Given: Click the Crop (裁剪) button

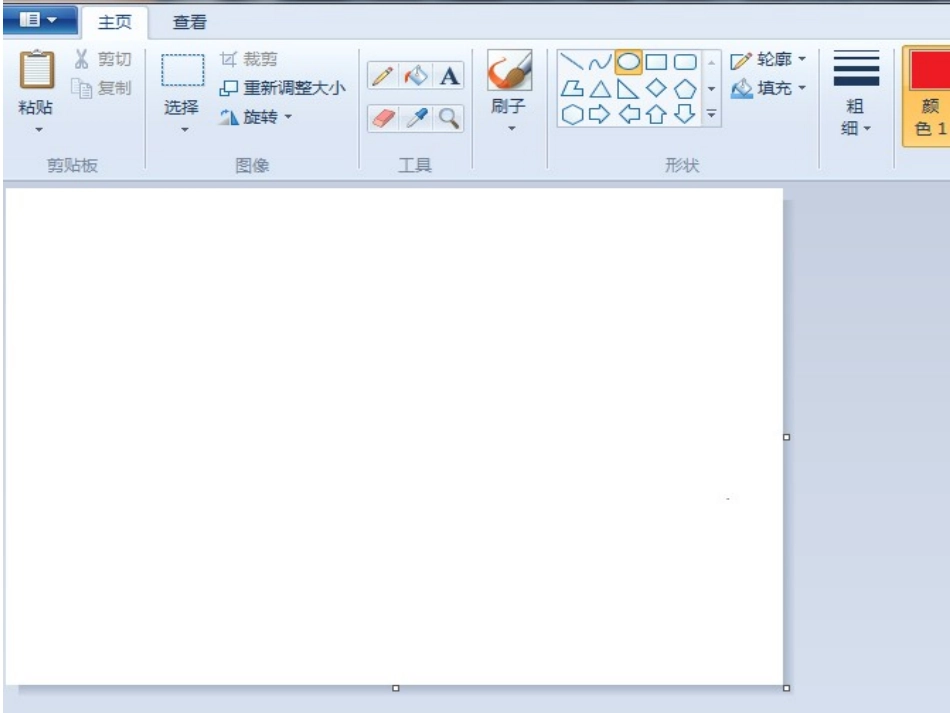Looking at the screenshot, I should coord(248,59).
